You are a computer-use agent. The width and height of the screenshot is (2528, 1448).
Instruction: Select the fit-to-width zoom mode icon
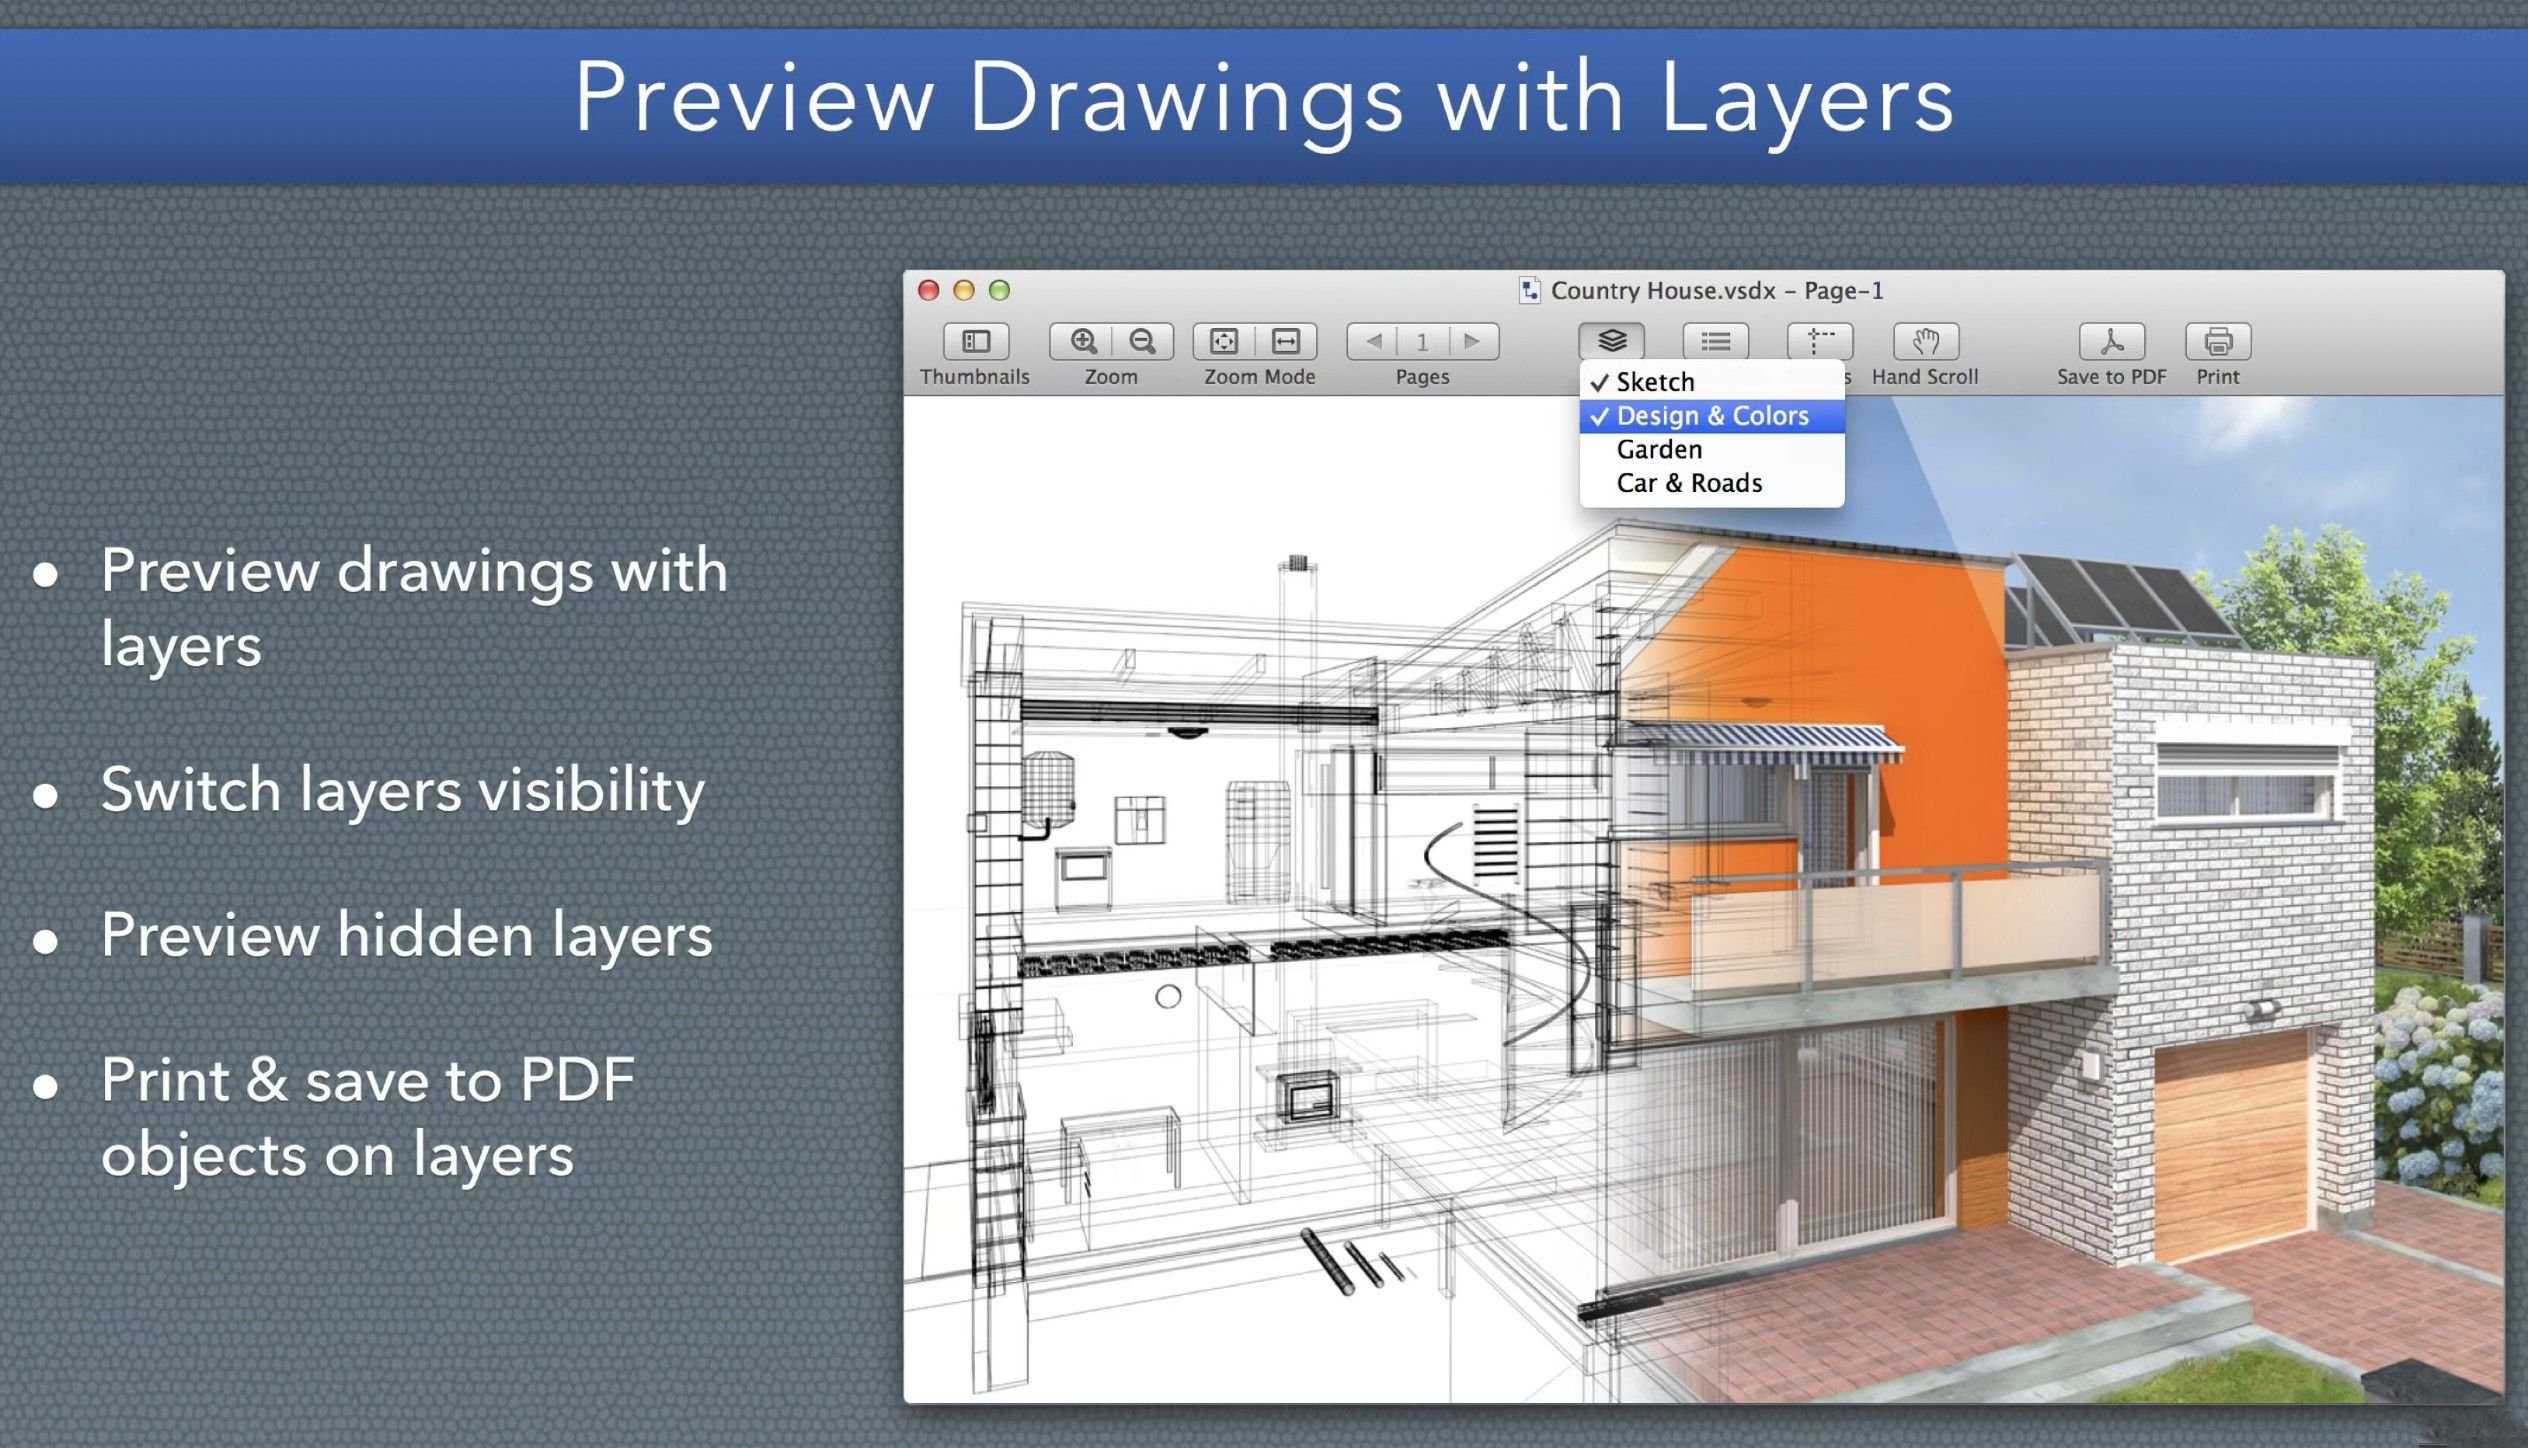point(1286,341)
